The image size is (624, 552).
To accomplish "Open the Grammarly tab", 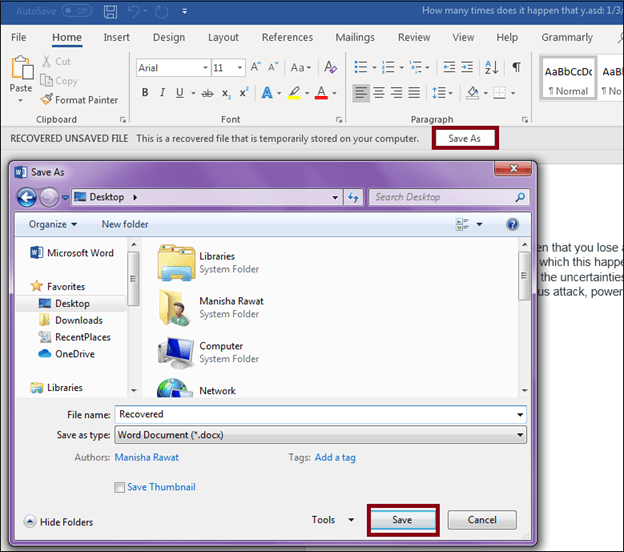I will click(x=567, y=37).
